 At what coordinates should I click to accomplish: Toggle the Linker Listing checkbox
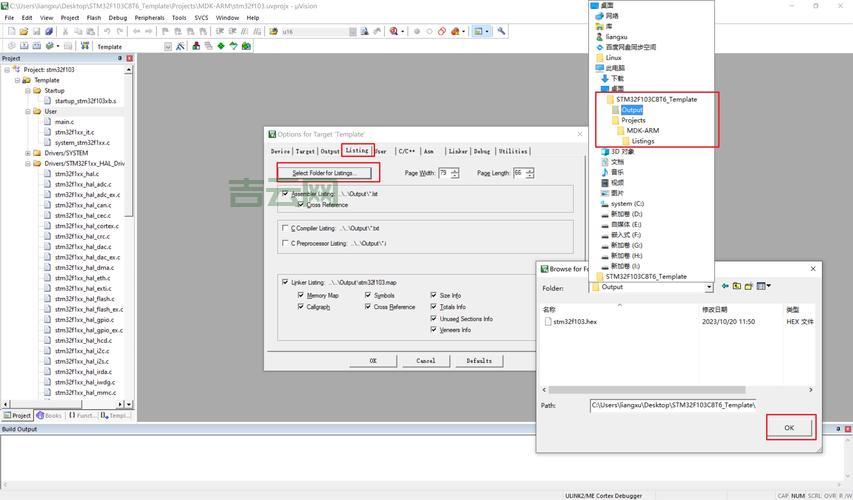[285, 282]
